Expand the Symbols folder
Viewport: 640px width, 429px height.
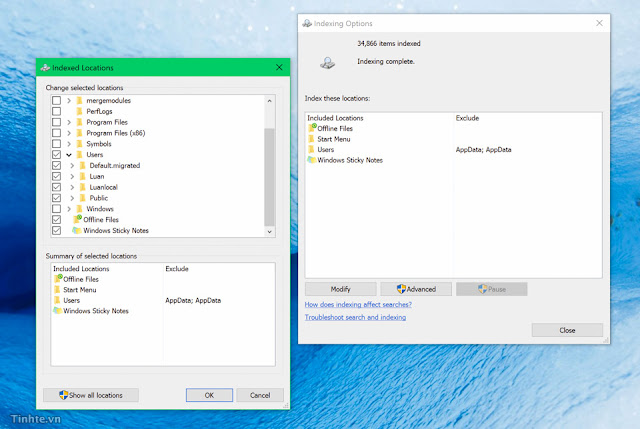coord(69,144)
